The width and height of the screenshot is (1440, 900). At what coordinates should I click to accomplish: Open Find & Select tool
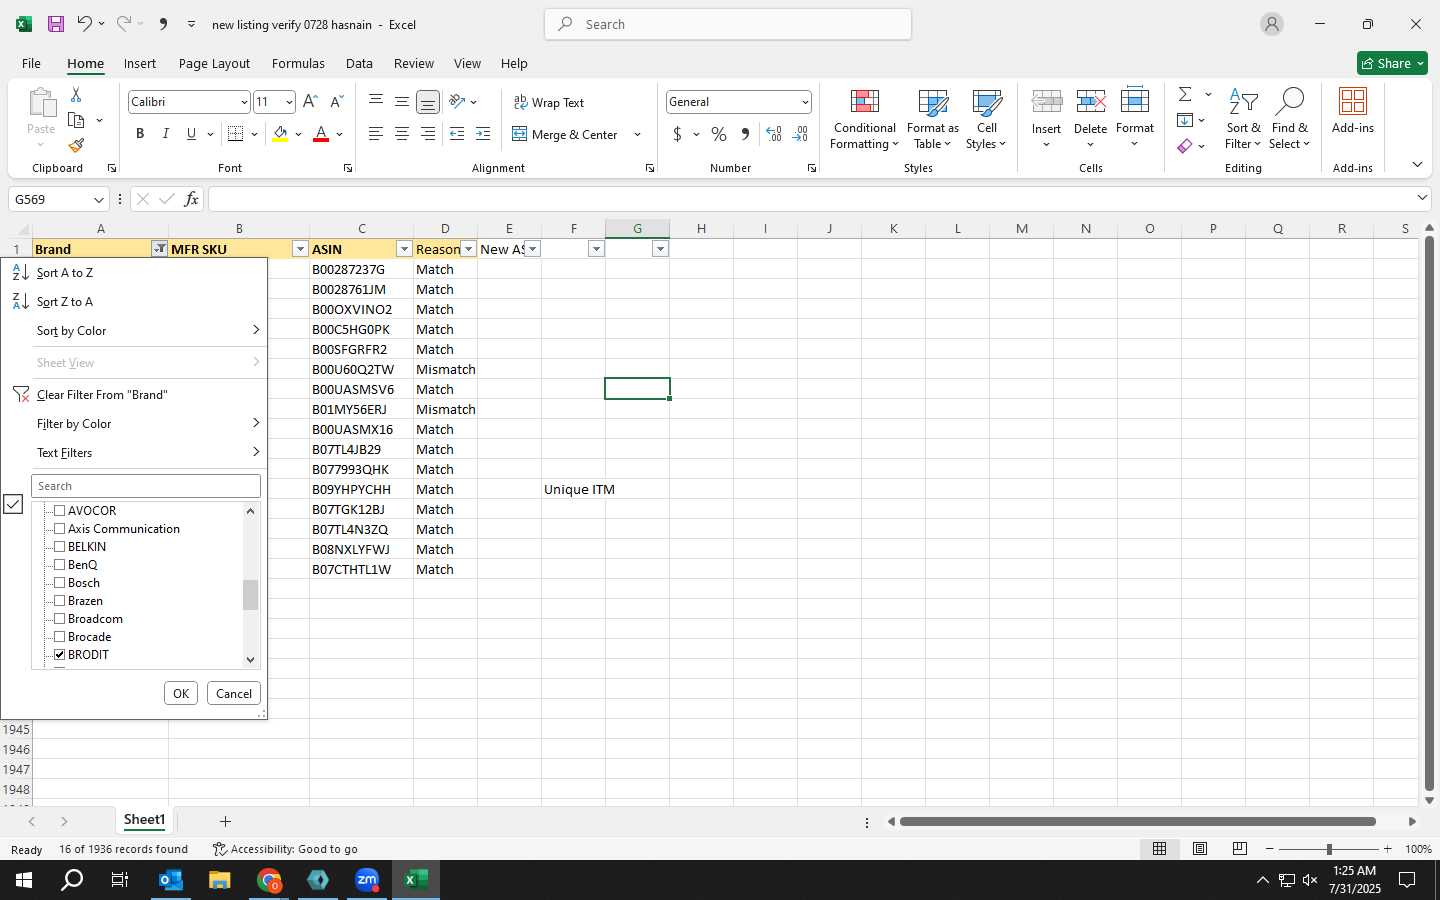(x=1289, y=119)
